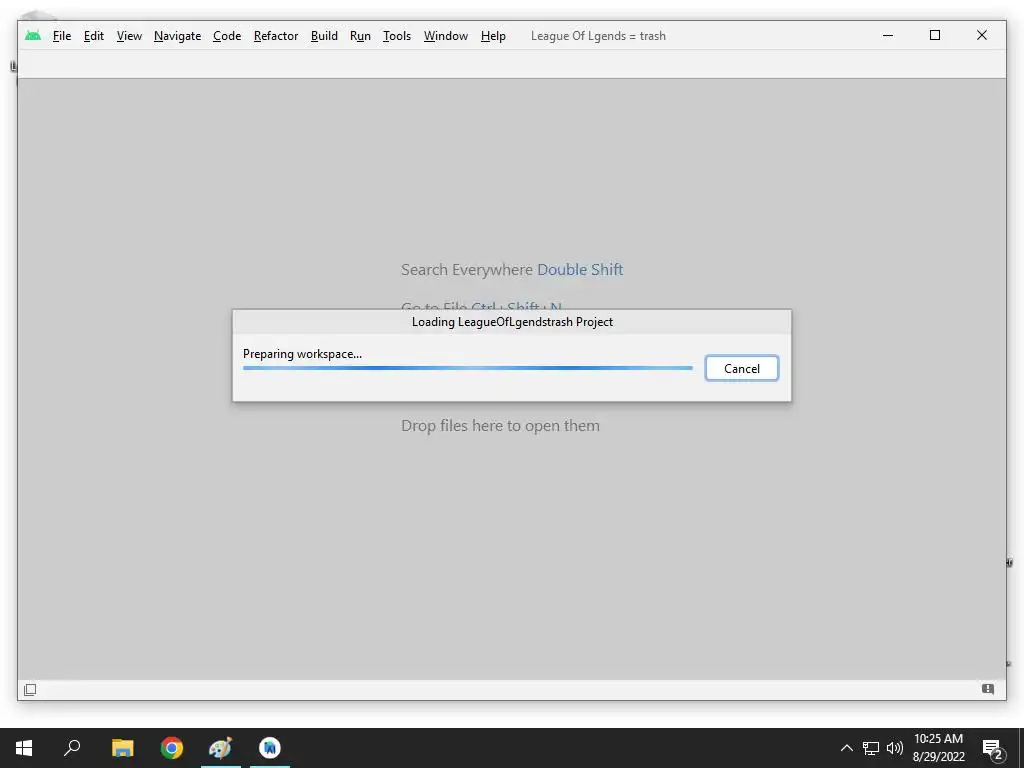Viewport: 1024px width, 768px height.
Task: Open the event log notifications icon in status bar
Action: (x=988, y=689)
